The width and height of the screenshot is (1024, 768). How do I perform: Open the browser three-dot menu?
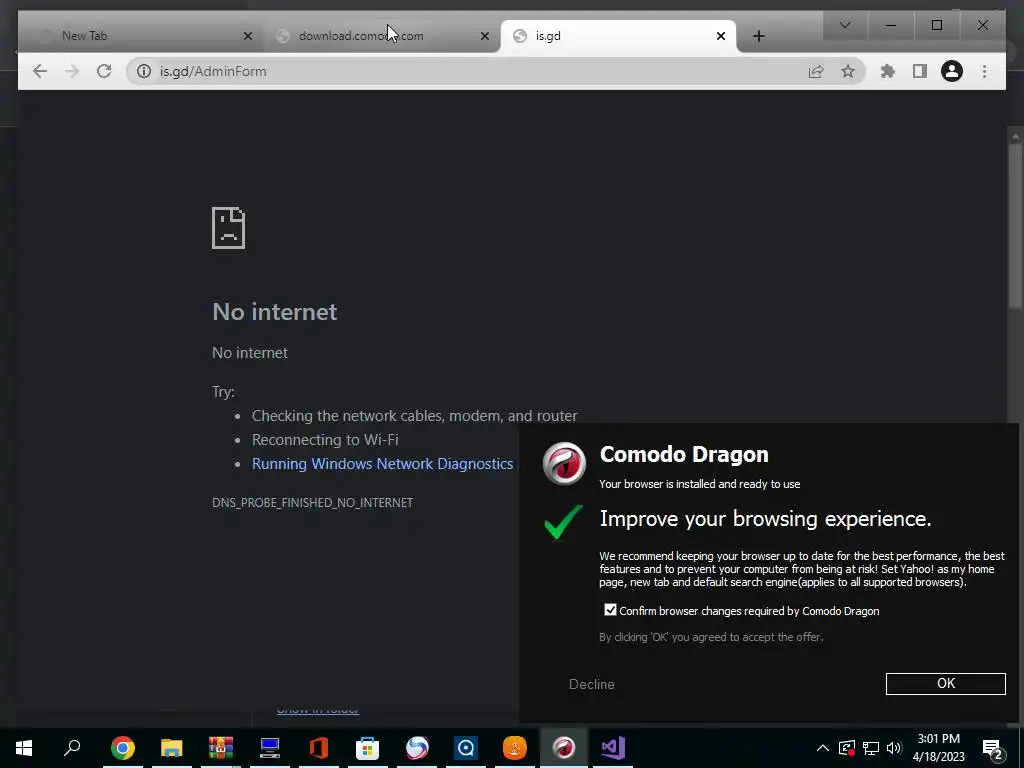[984, 71]
